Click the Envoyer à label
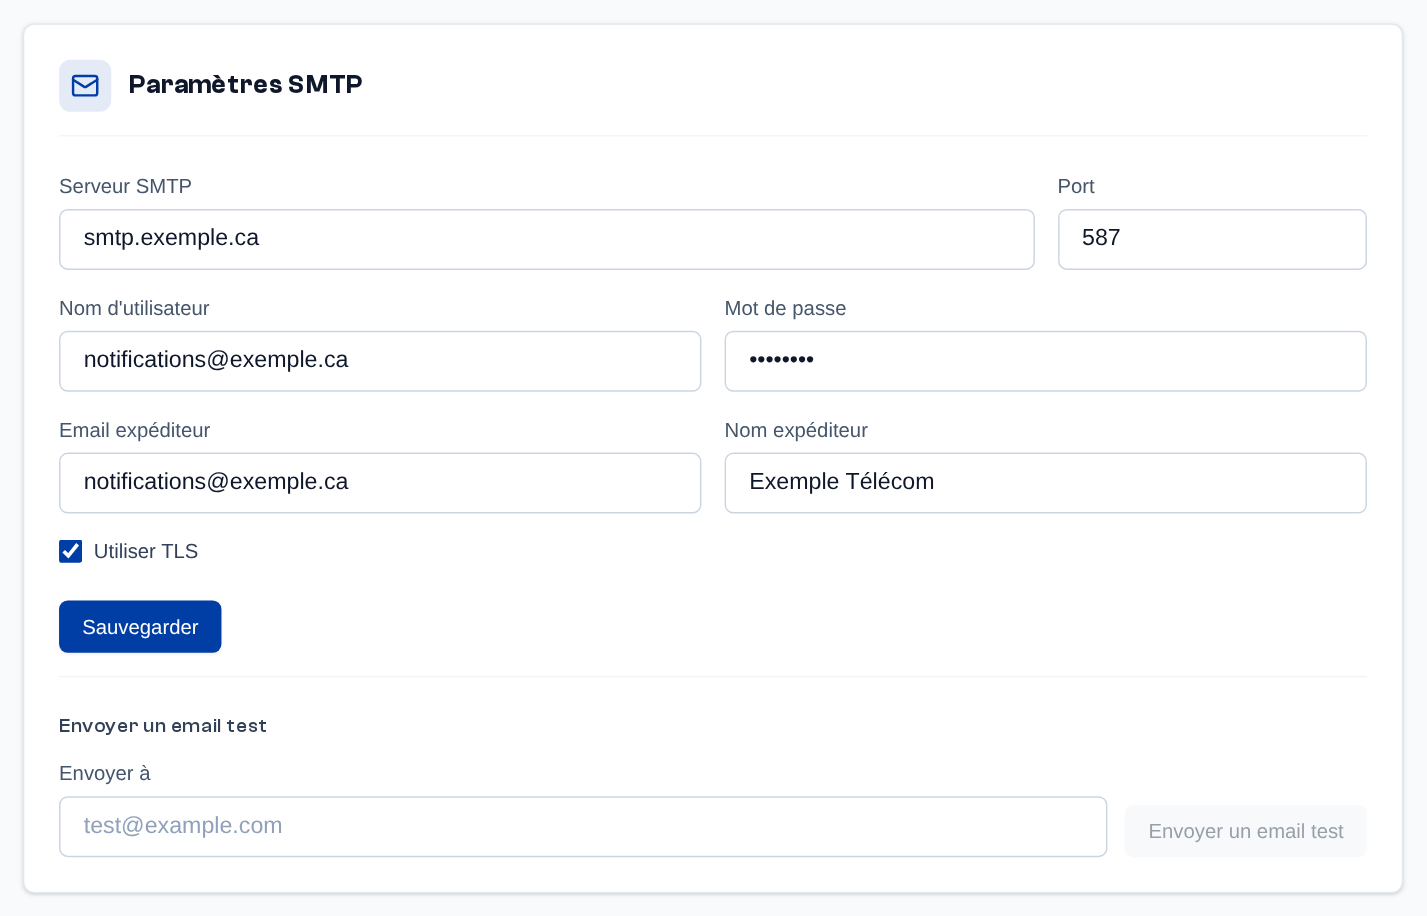 pos(105,774)
